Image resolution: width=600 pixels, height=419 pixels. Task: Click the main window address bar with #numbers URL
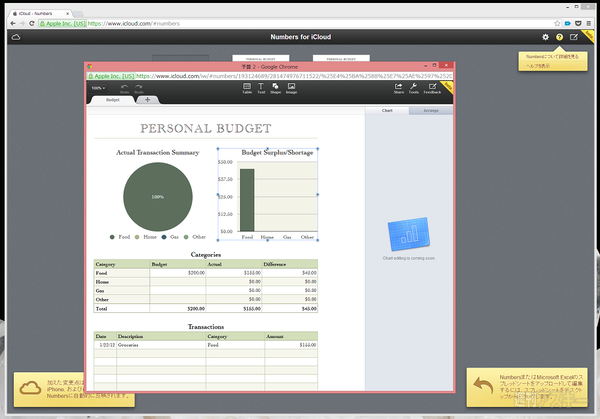(294, 24)
